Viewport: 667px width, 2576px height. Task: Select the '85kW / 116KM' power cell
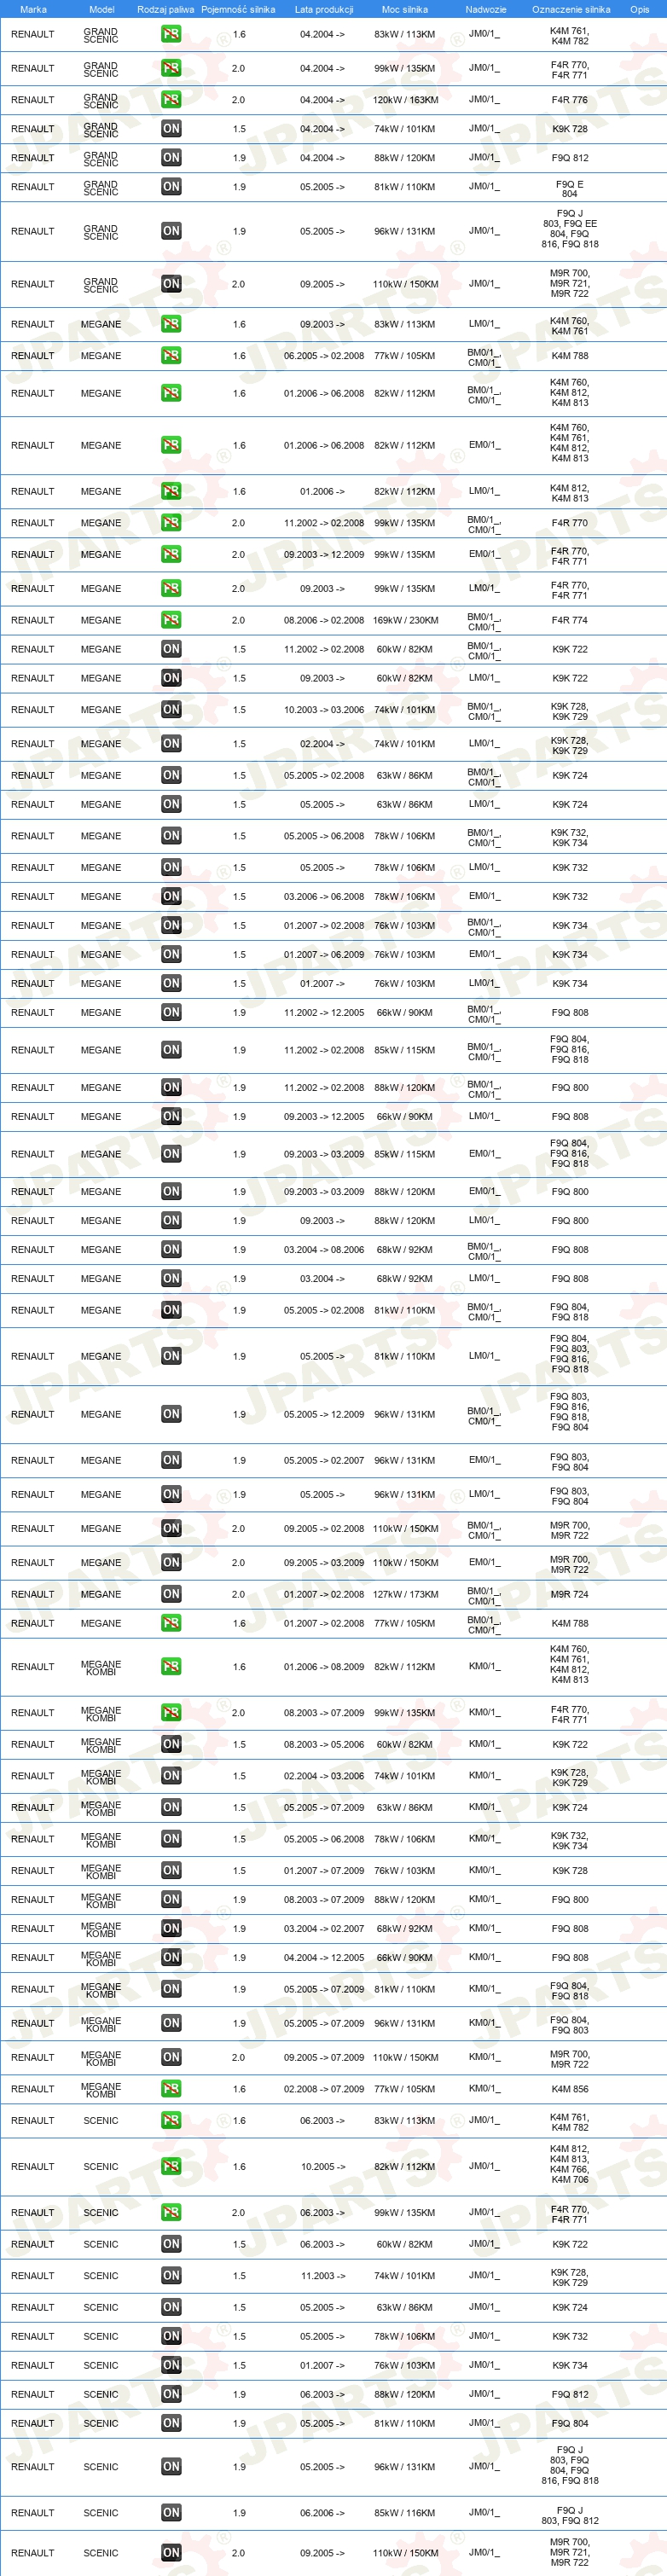405,2512
